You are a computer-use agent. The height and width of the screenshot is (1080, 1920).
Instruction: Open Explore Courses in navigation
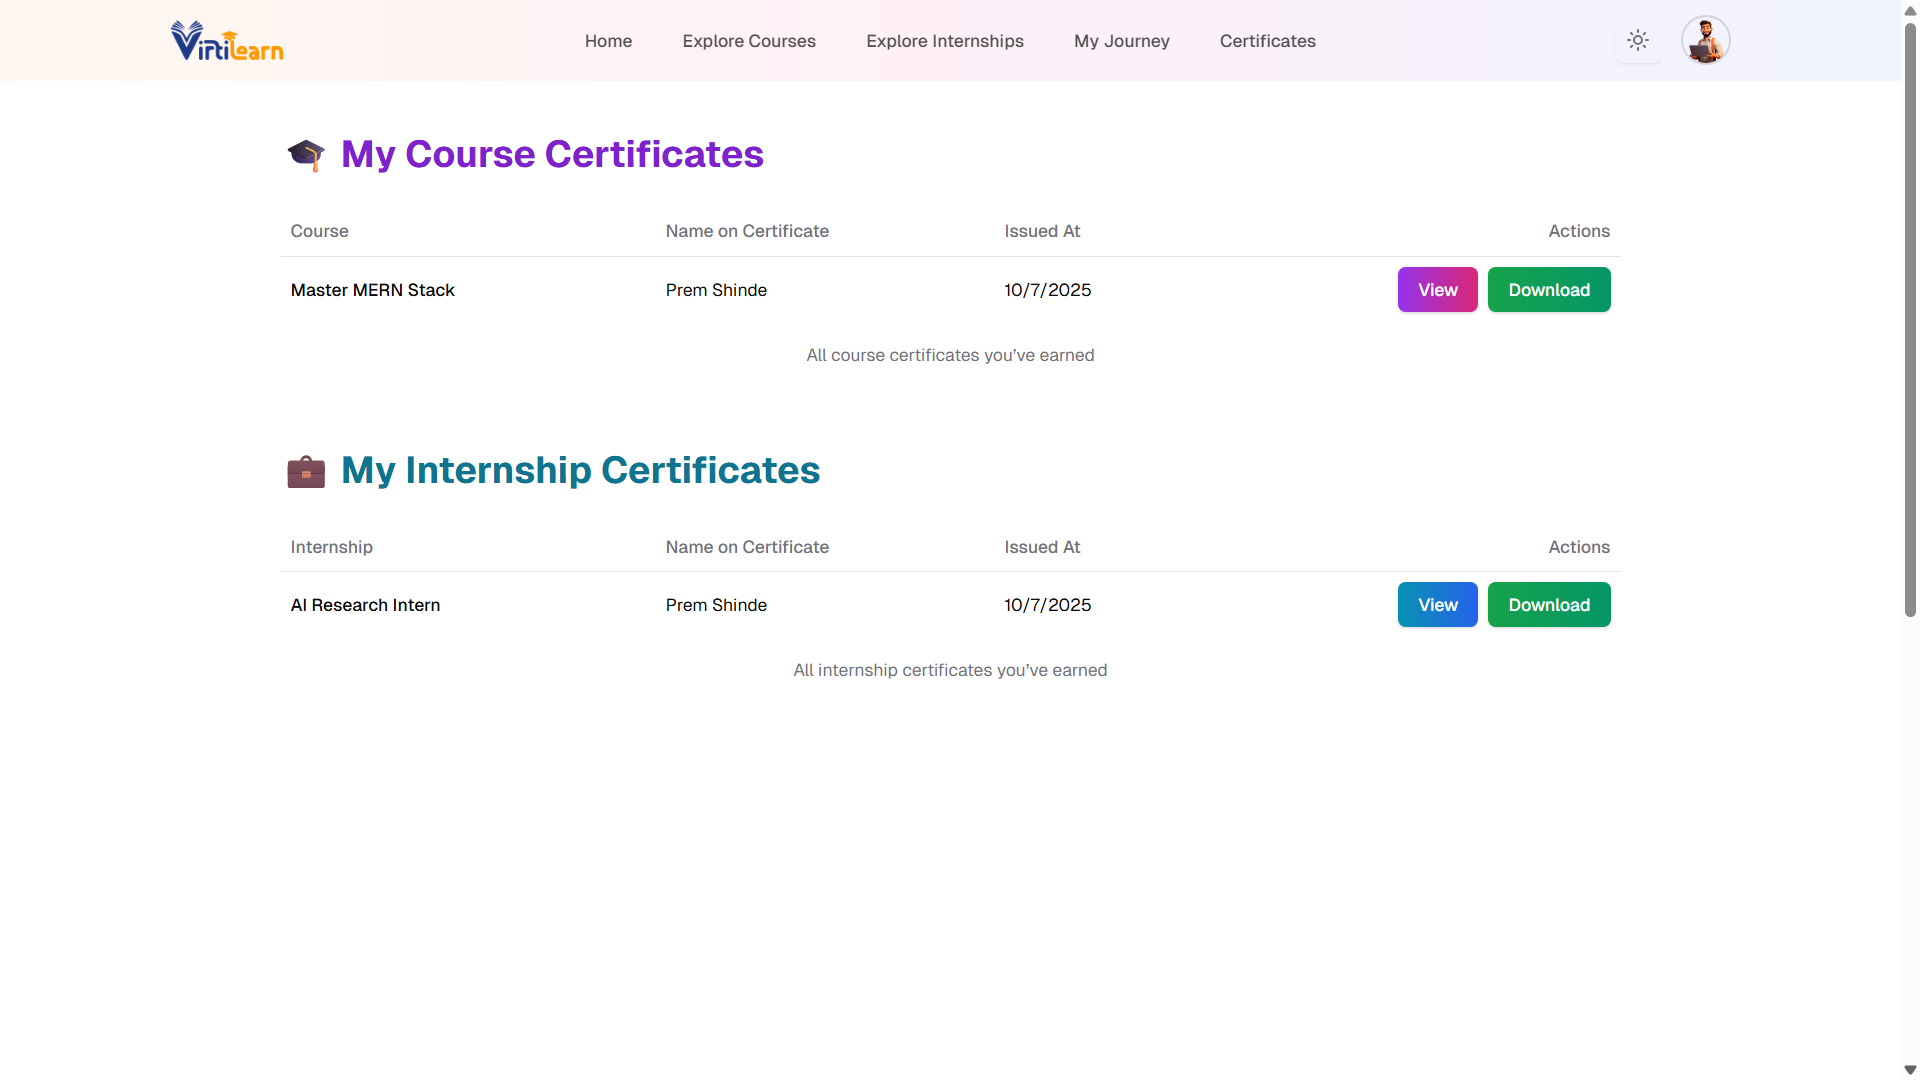click(x=749, y=41)
